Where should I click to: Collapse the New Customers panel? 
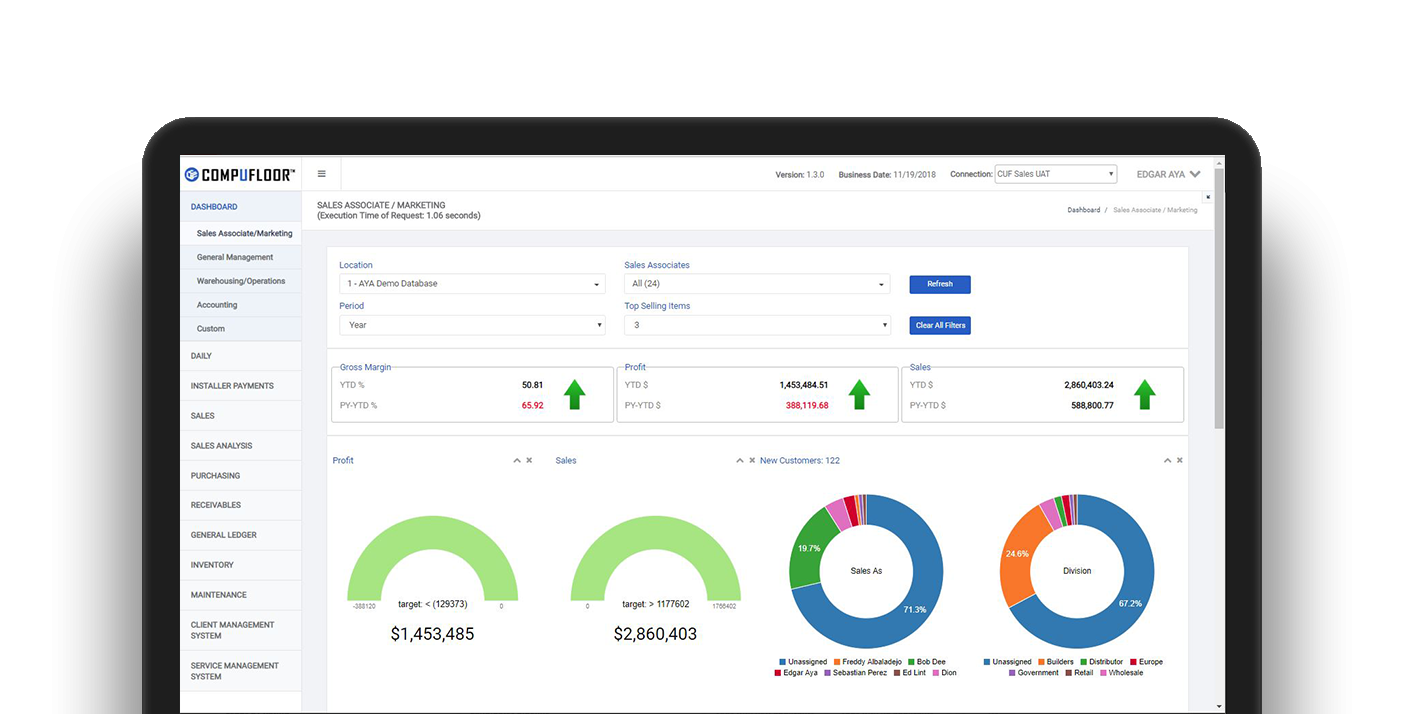[1167, 461]
